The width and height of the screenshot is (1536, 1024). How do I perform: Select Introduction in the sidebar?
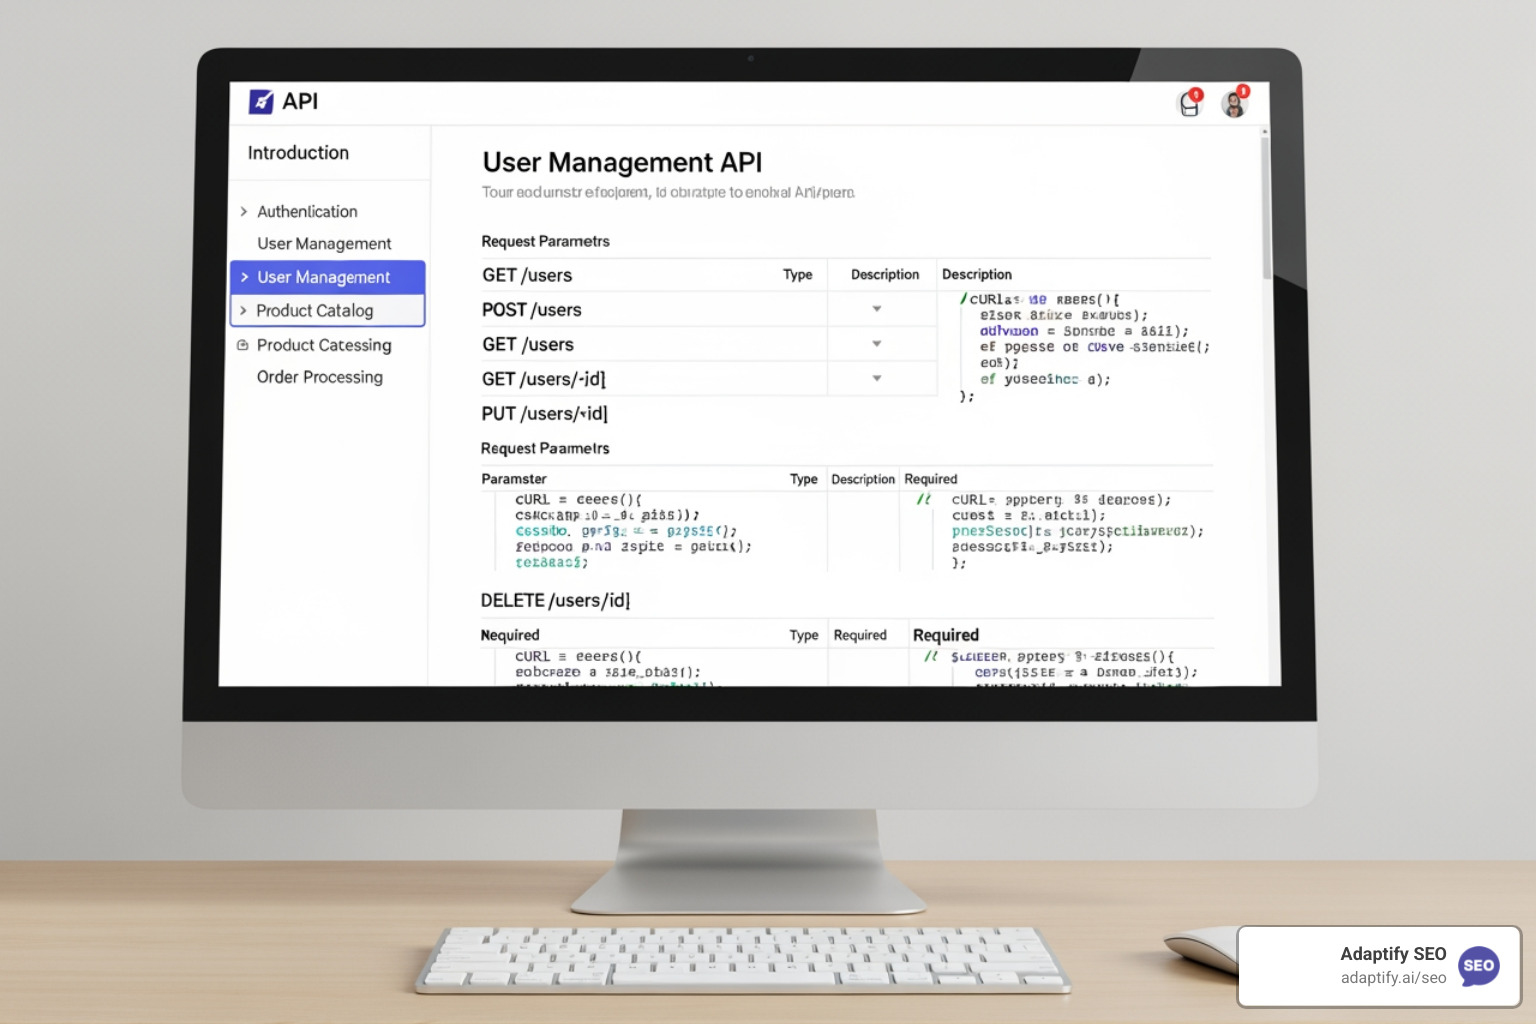point(298,152)
